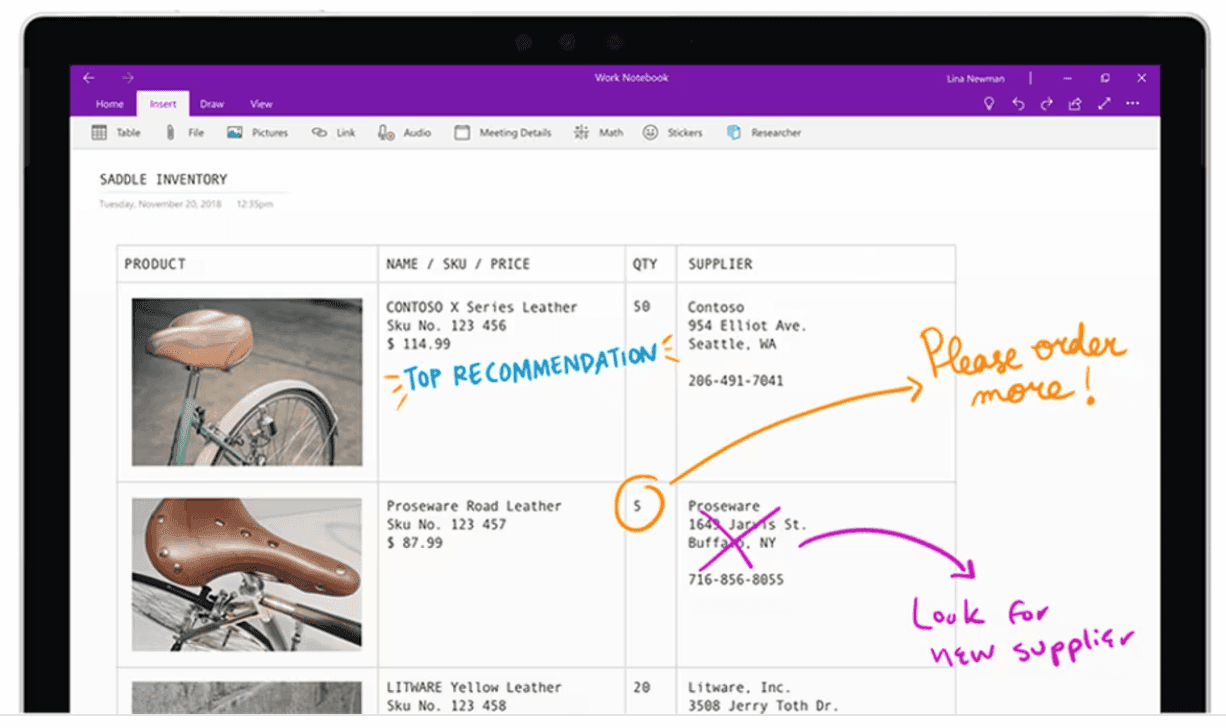
Task: Insert a Table from the ribbon
Action: coord(115,133)
